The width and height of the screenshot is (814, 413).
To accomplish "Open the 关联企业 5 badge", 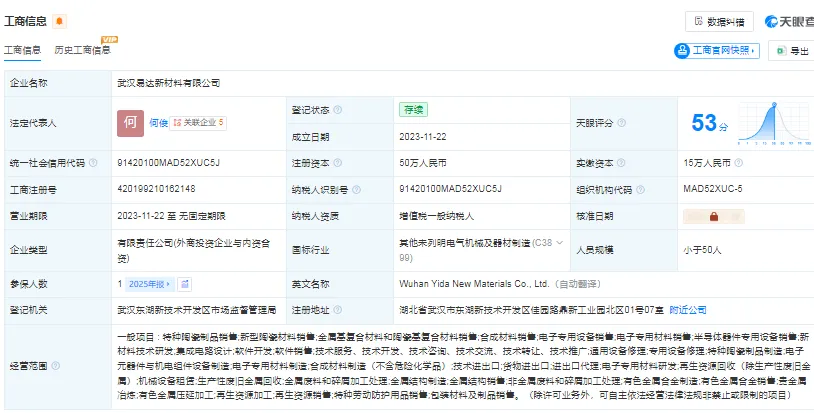I will 198,123.
